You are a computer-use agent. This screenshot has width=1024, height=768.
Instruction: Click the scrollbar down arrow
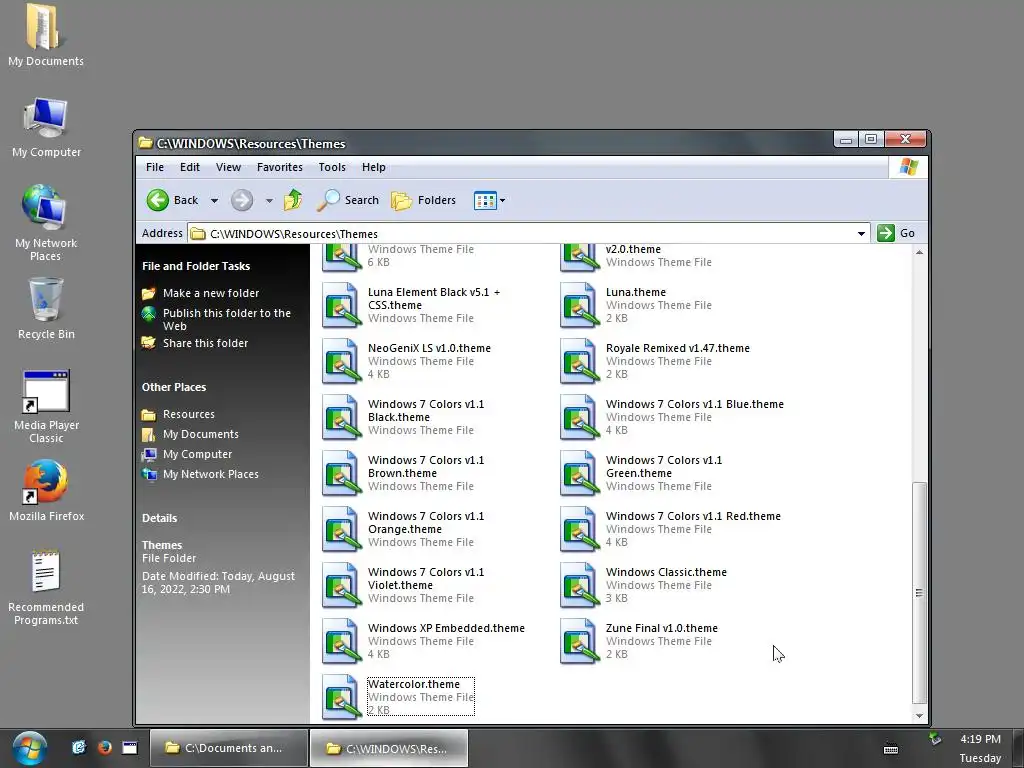[x=919, y=716]
